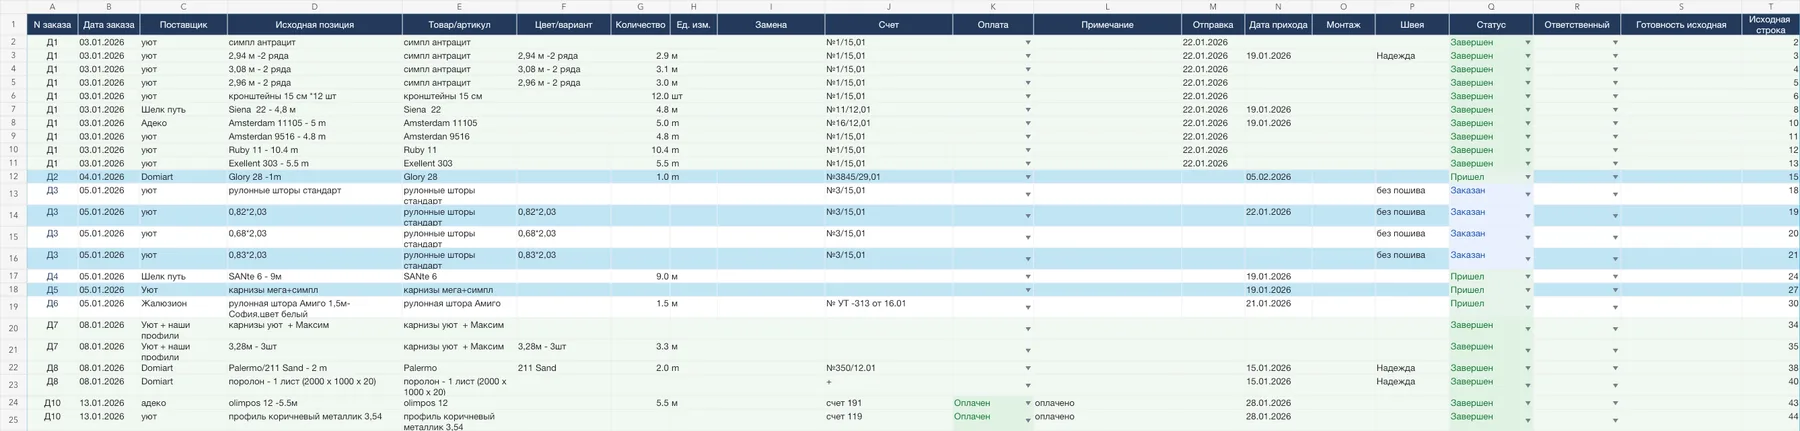Click the 'Товар/артикул' header cell
The image size is (1800, 431).
[459, 24]
